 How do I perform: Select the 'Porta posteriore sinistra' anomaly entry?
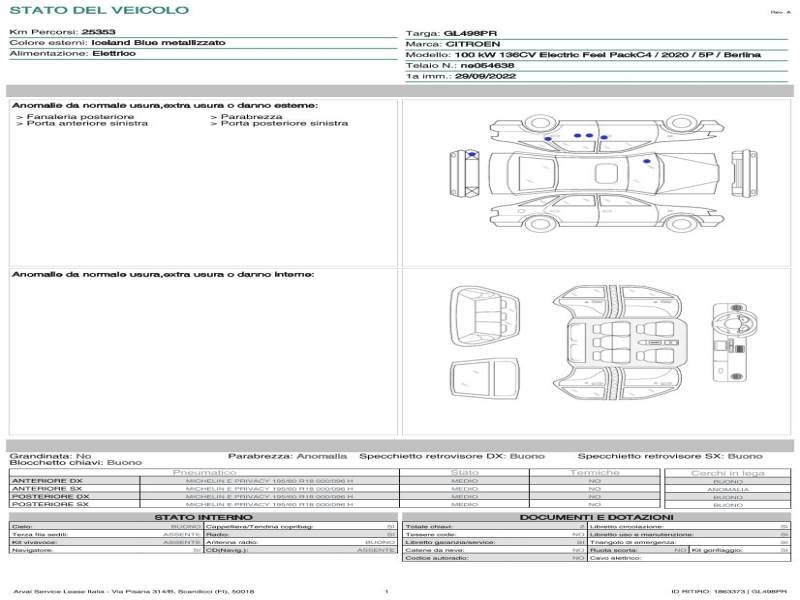(x=284, y=124)
